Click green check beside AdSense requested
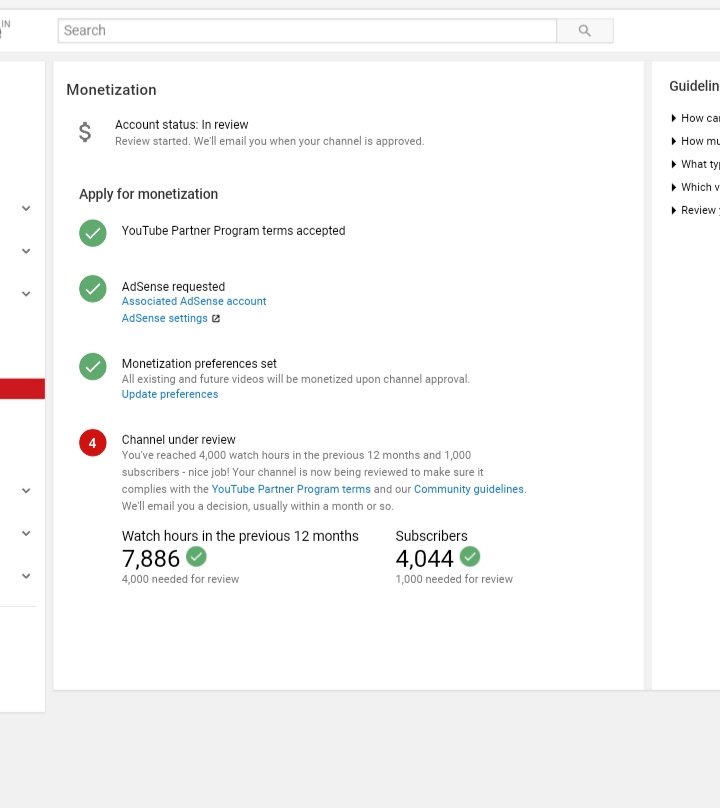Screen dimensions: 720x808 pos(93,289)
